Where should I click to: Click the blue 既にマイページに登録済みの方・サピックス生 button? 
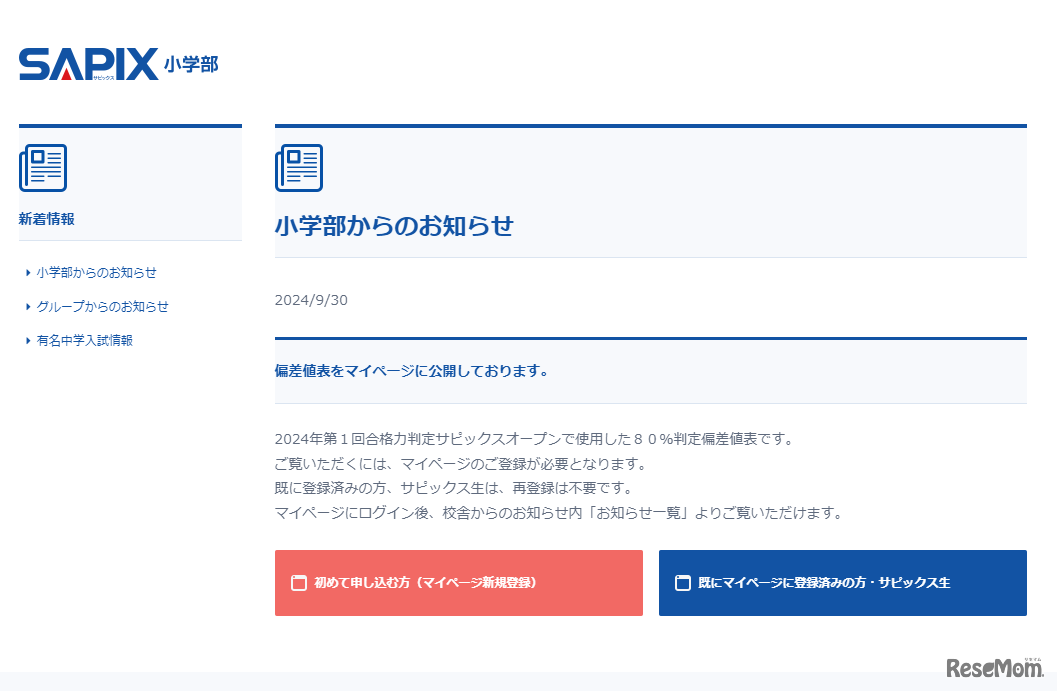click(843, 582)
